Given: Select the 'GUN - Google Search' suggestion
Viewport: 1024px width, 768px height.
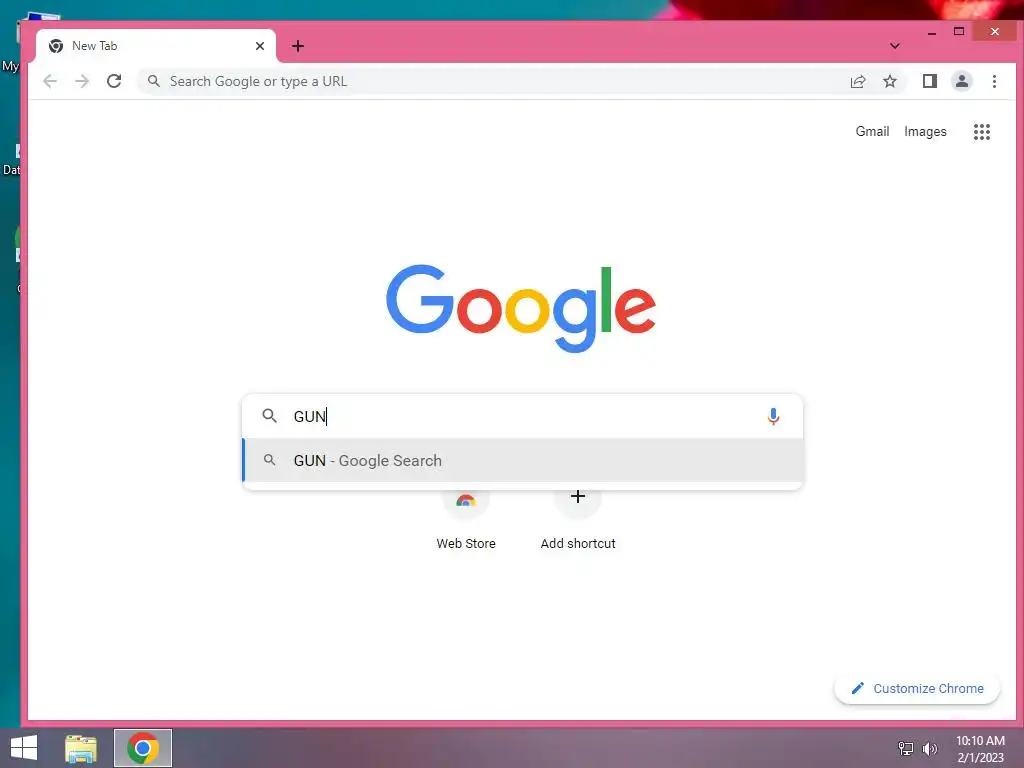Looking at the screenshot, I should pyautogui.click(x=523, y=460).
